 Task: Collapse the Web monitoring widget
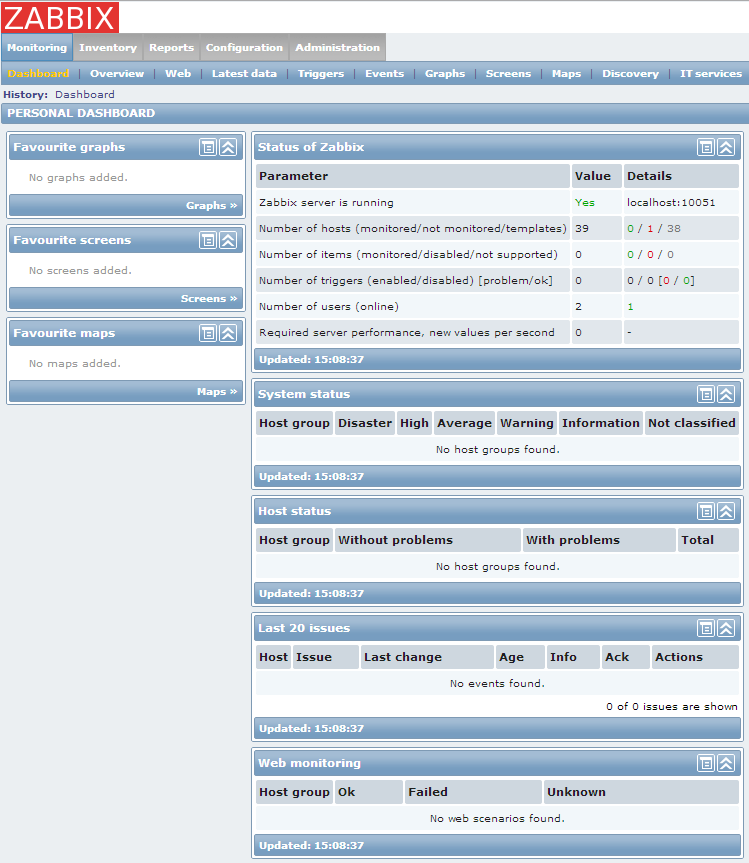[726, 763]
